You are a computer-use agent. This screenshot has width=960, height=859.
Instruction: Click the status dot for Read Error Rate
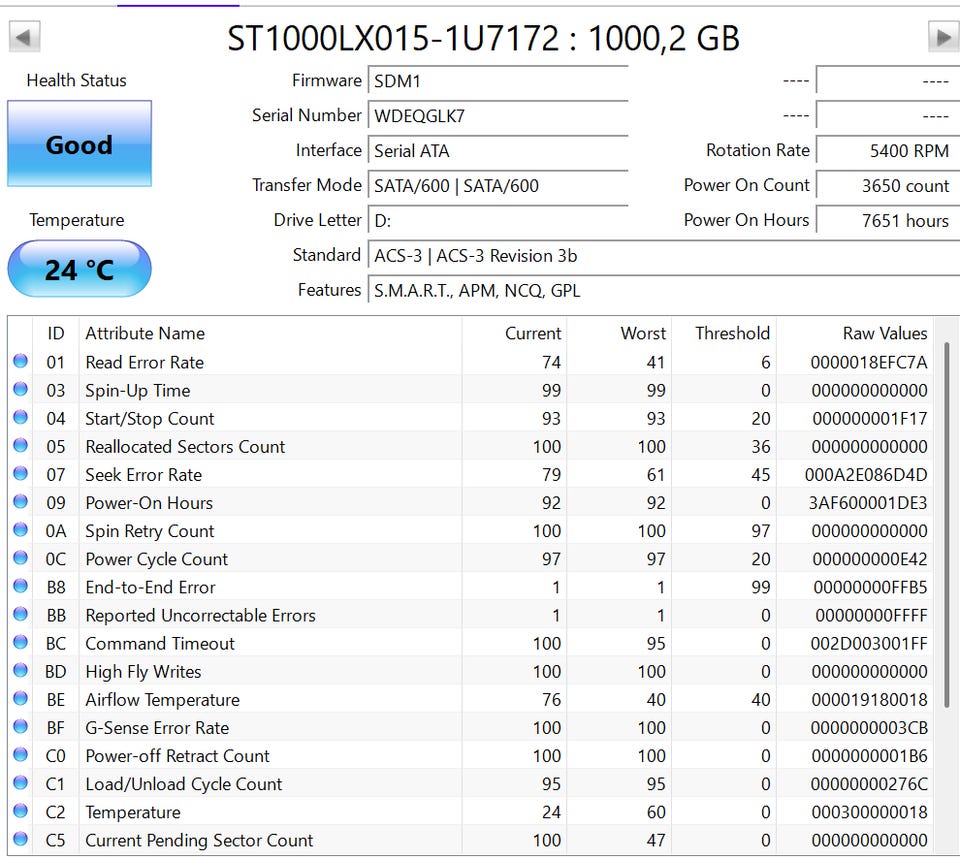[x=20, y=361]
